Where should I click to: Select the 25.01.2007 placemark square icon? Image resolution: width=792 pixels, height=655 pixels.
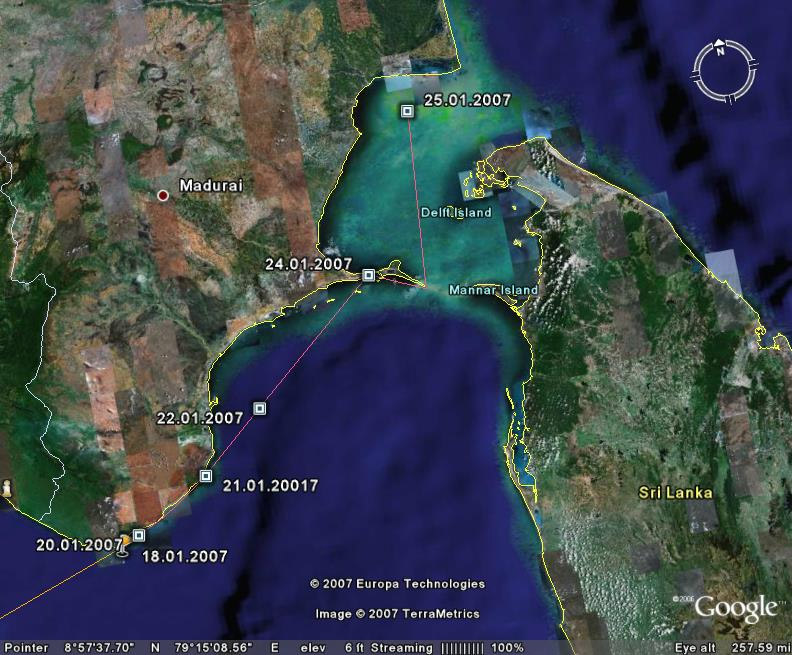(x=407, y=111)
